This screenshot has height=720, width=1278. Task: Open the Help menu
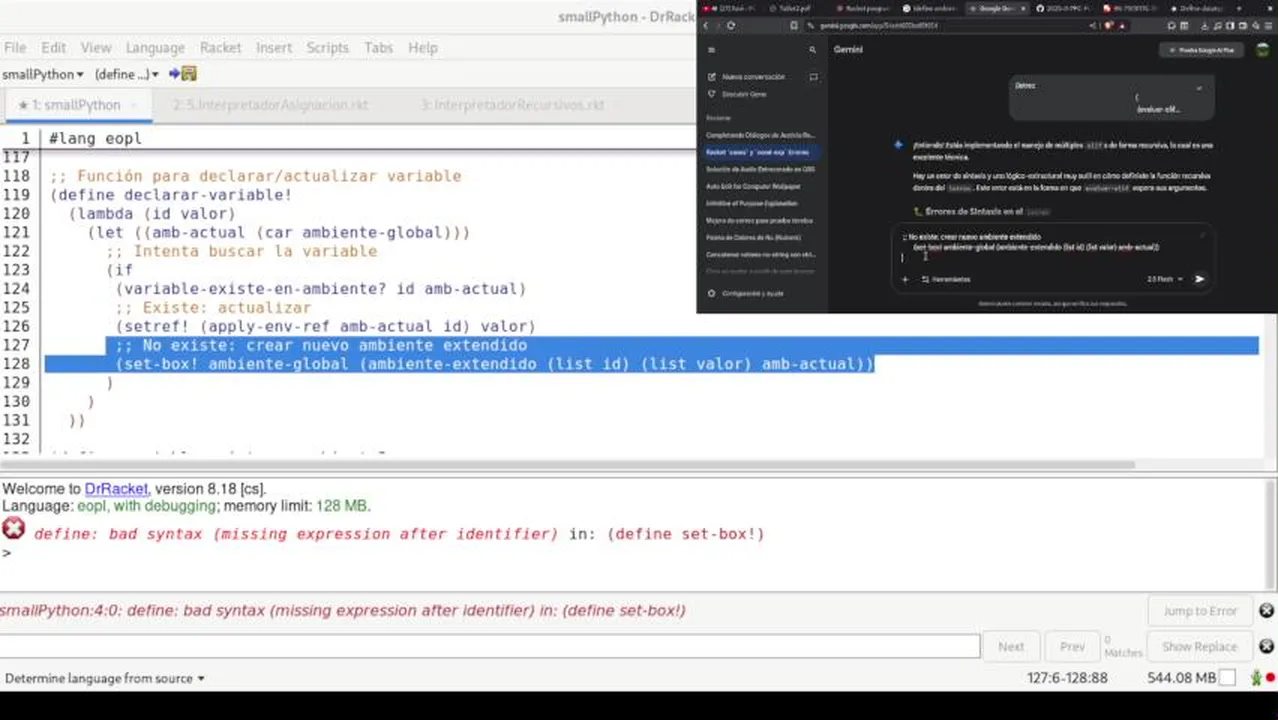422,47
